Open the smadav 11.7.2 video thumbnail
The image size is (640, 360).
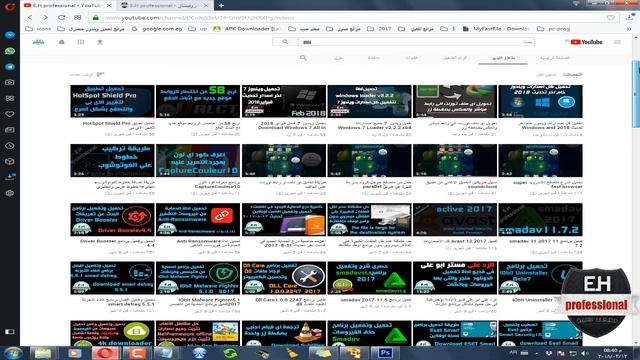(540, 220)
